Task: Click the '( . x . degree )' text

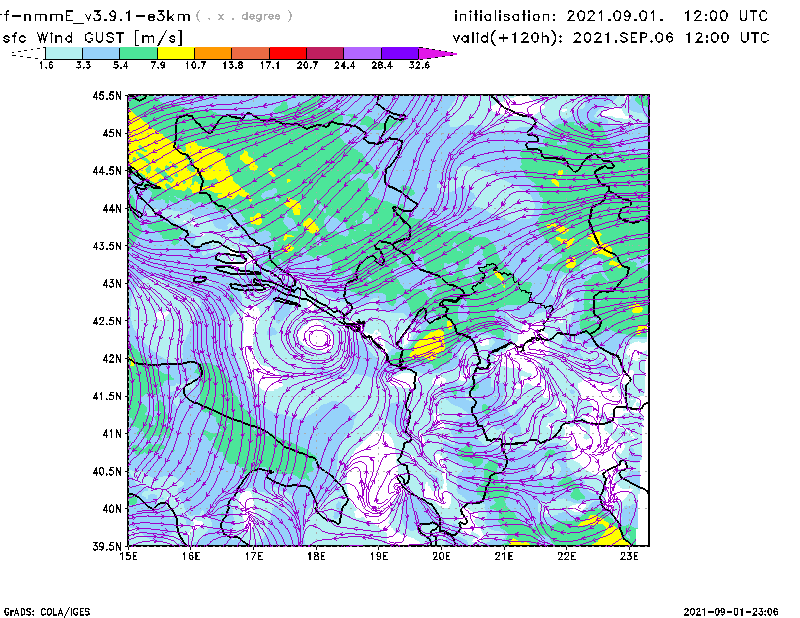Action: pyautogui.click(x=244, y=16)
